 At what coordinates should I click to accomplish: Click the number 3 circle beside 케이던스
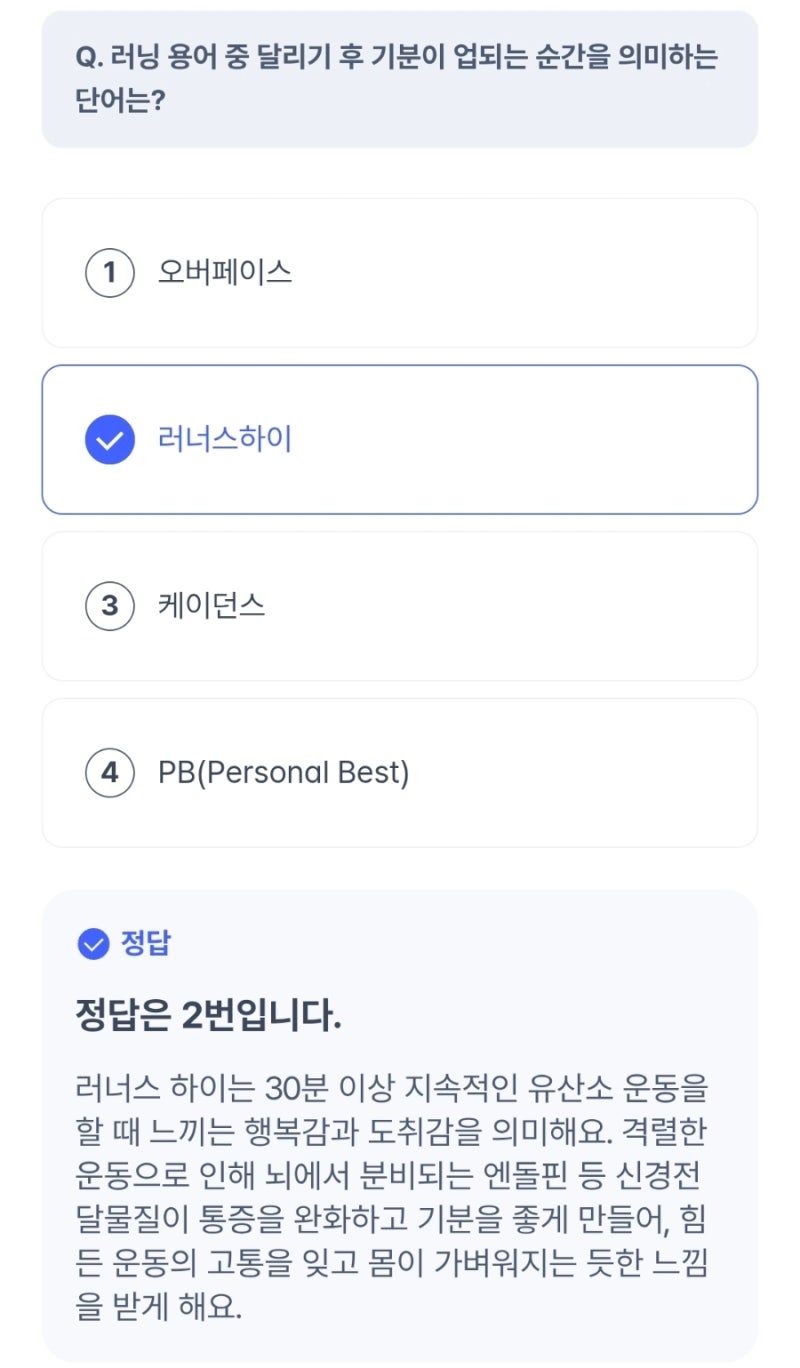coord(110,606)
